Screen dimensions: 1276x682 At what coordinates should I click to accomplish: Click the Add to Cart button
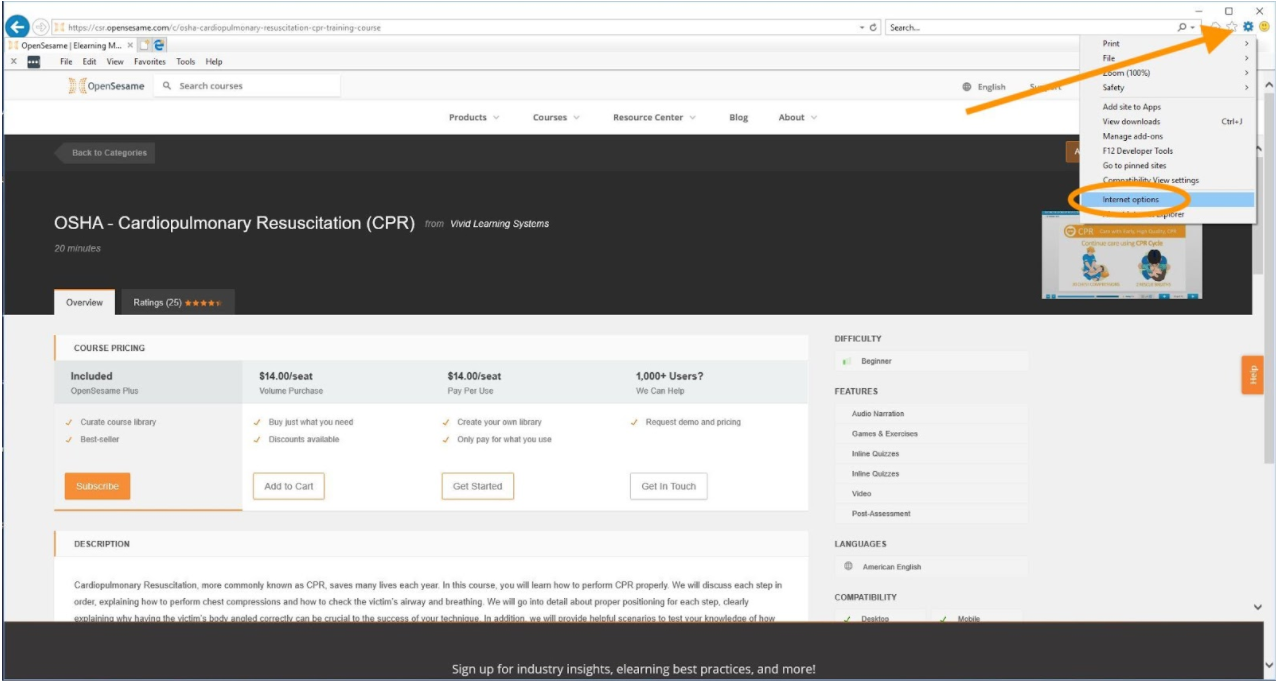coord(288,486)
